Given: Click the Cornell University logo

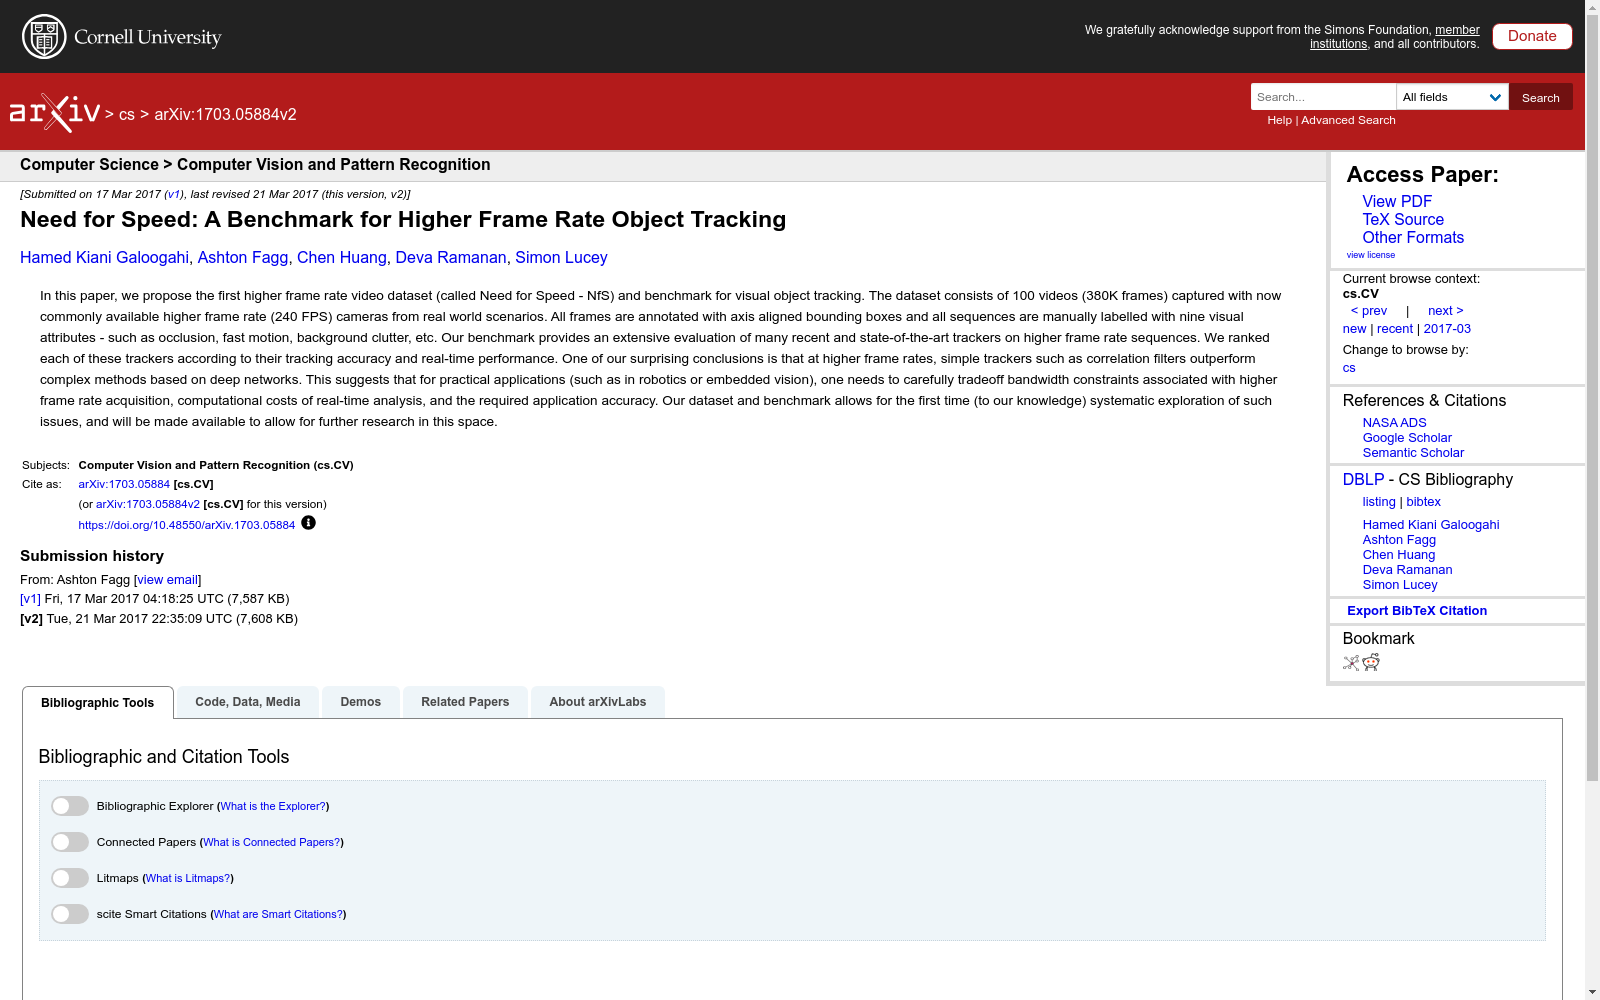Looking at the screenshot, I should pos(122,37).
